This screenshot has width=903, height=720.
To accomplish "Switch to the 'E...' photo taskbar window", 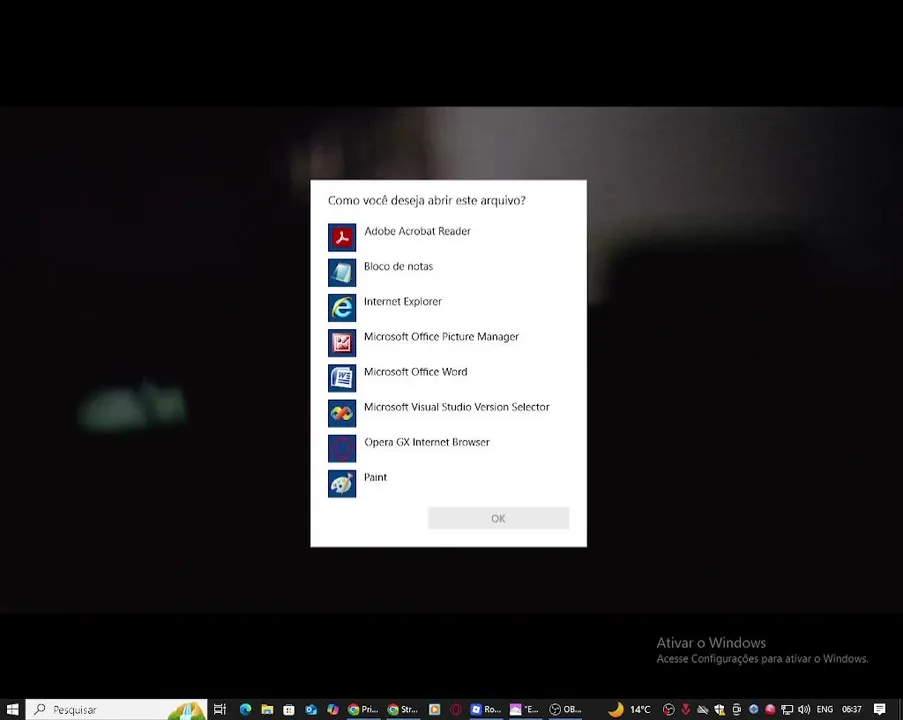I will click(x=525, y=709).
